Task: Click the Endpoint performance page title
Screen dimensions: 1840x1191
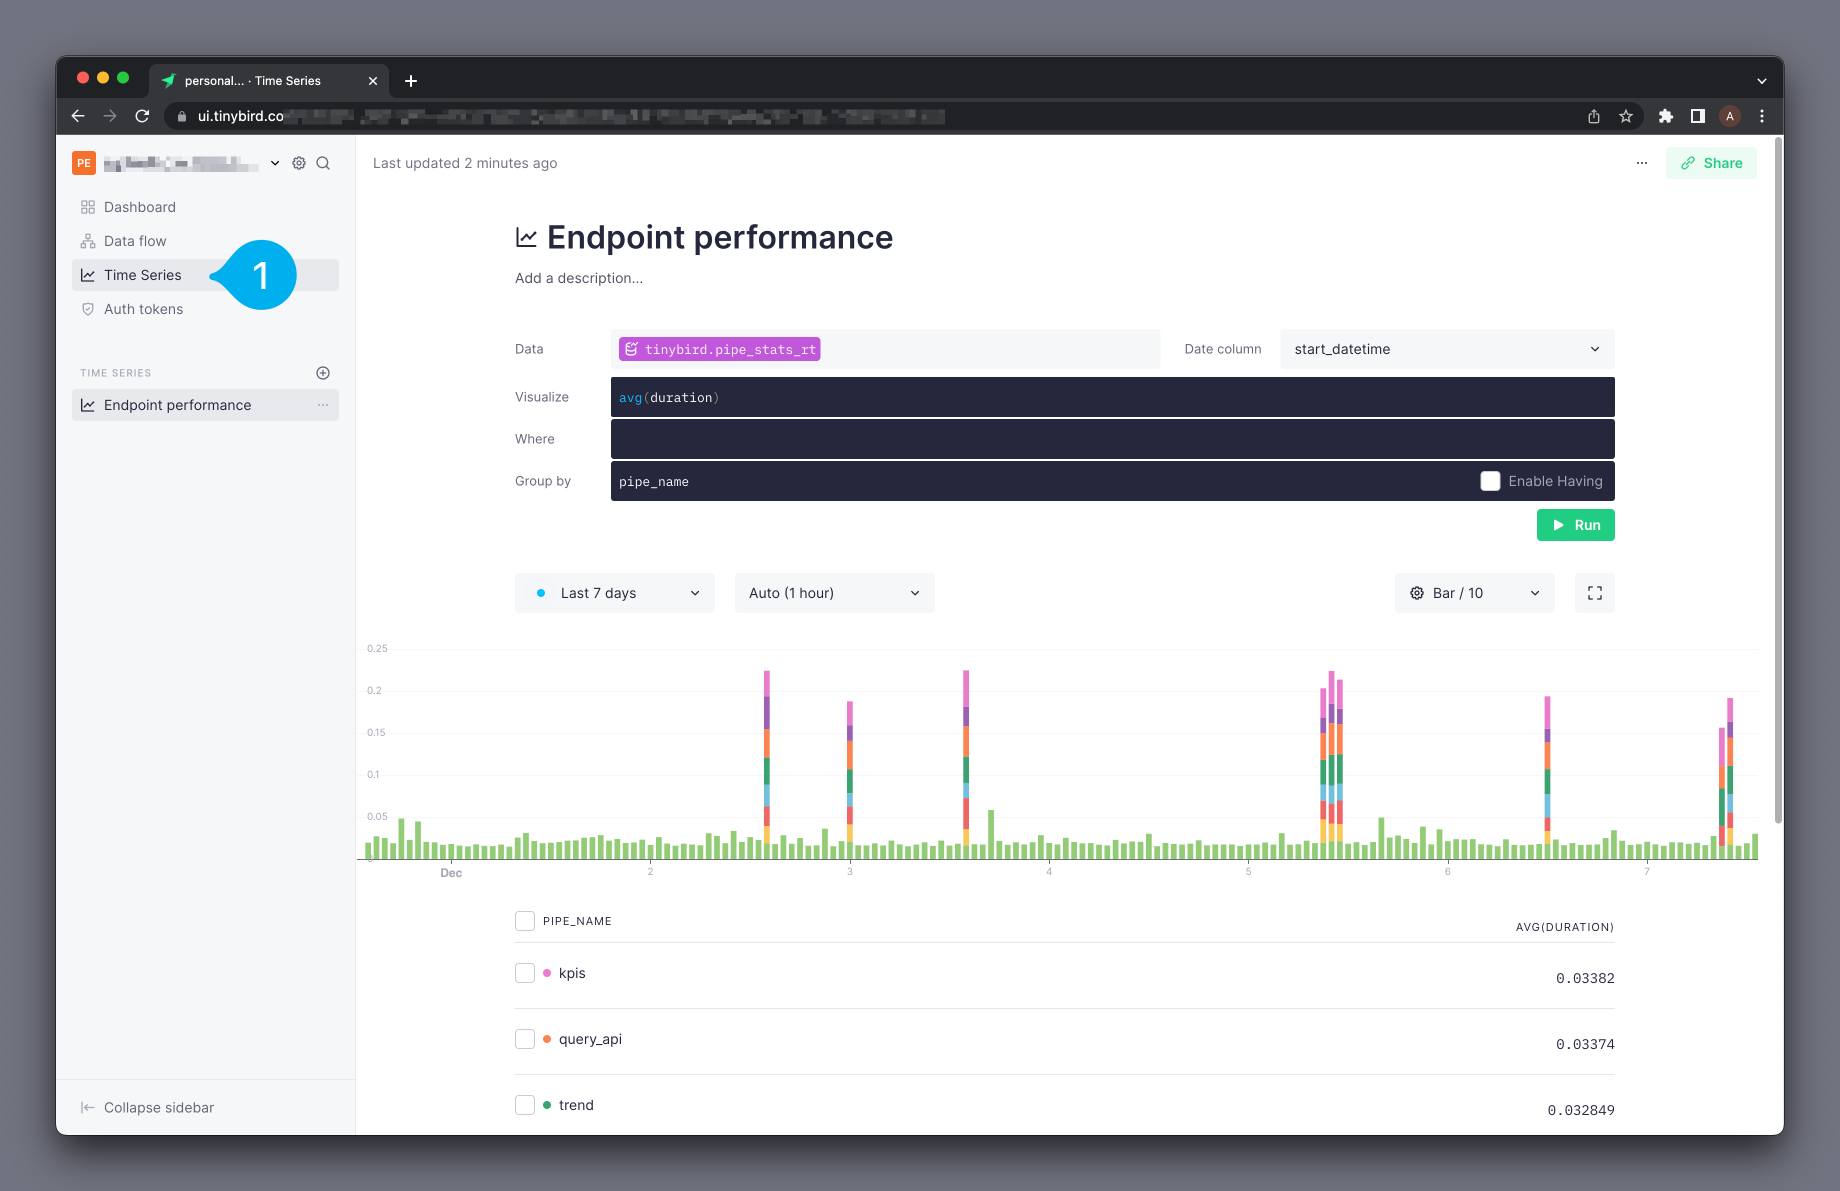Action: pos(720,237)
